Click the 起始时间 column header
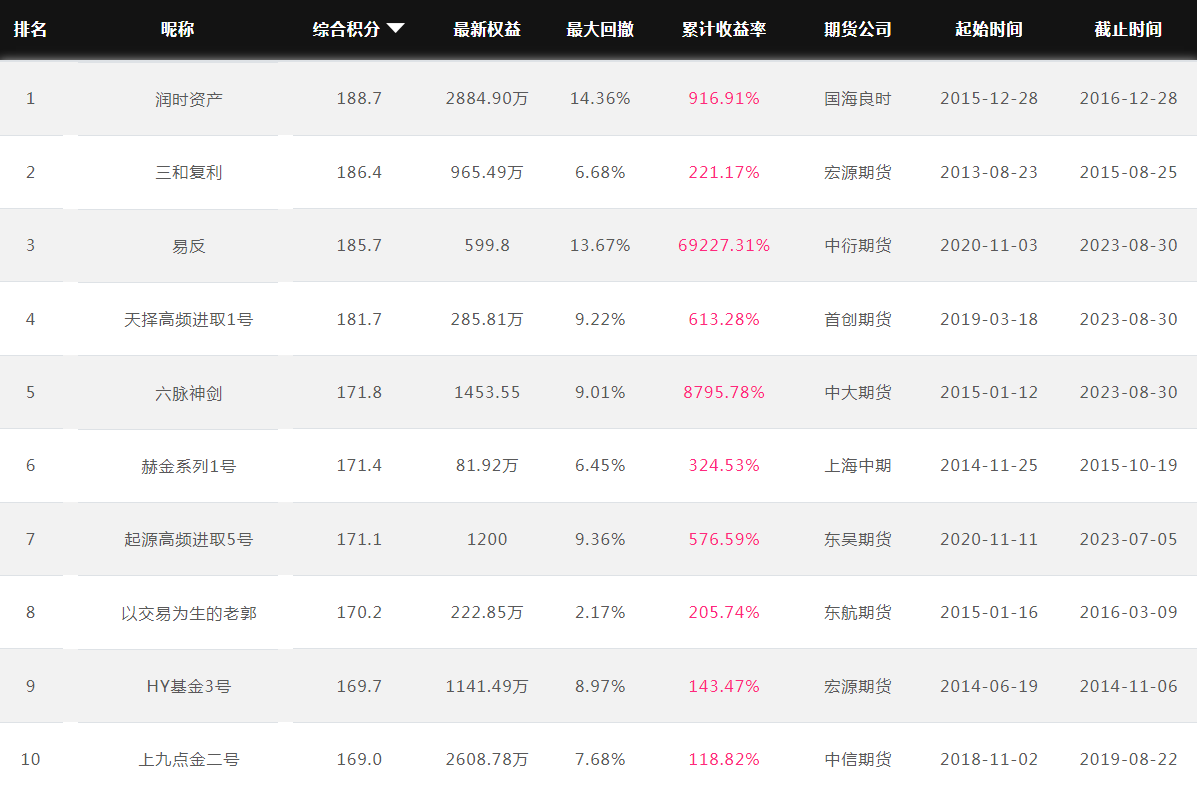This screenshot has width=1197, height=792. tap(989, 29)
